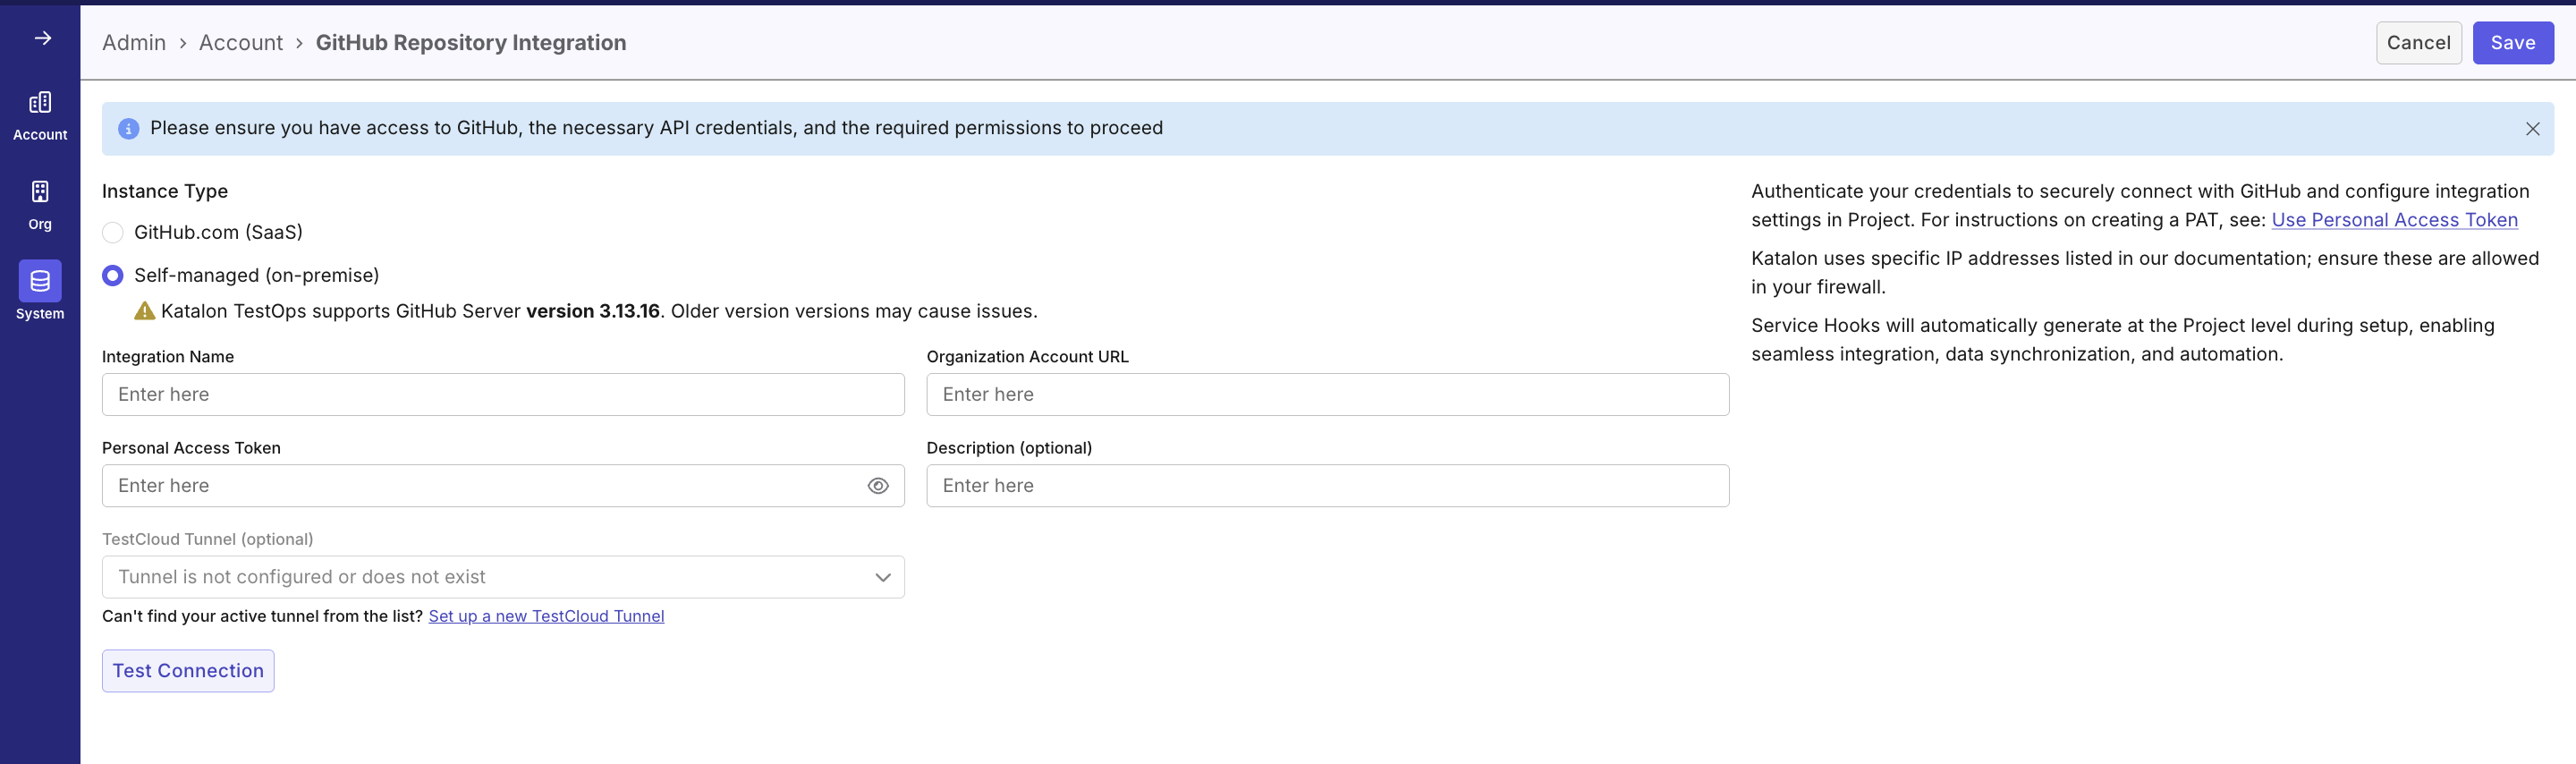Dismiss the blue info banner

pyautogui.click(x=2532, y=129)
